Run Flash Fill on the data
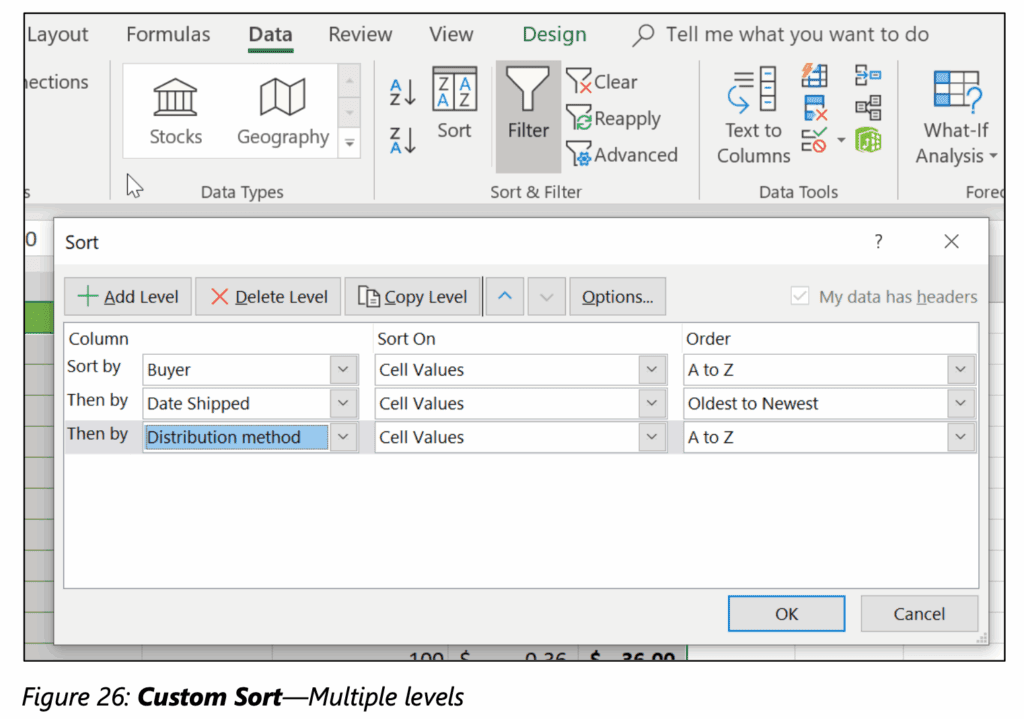This screenshot has width=1024, height=719. 813,75
